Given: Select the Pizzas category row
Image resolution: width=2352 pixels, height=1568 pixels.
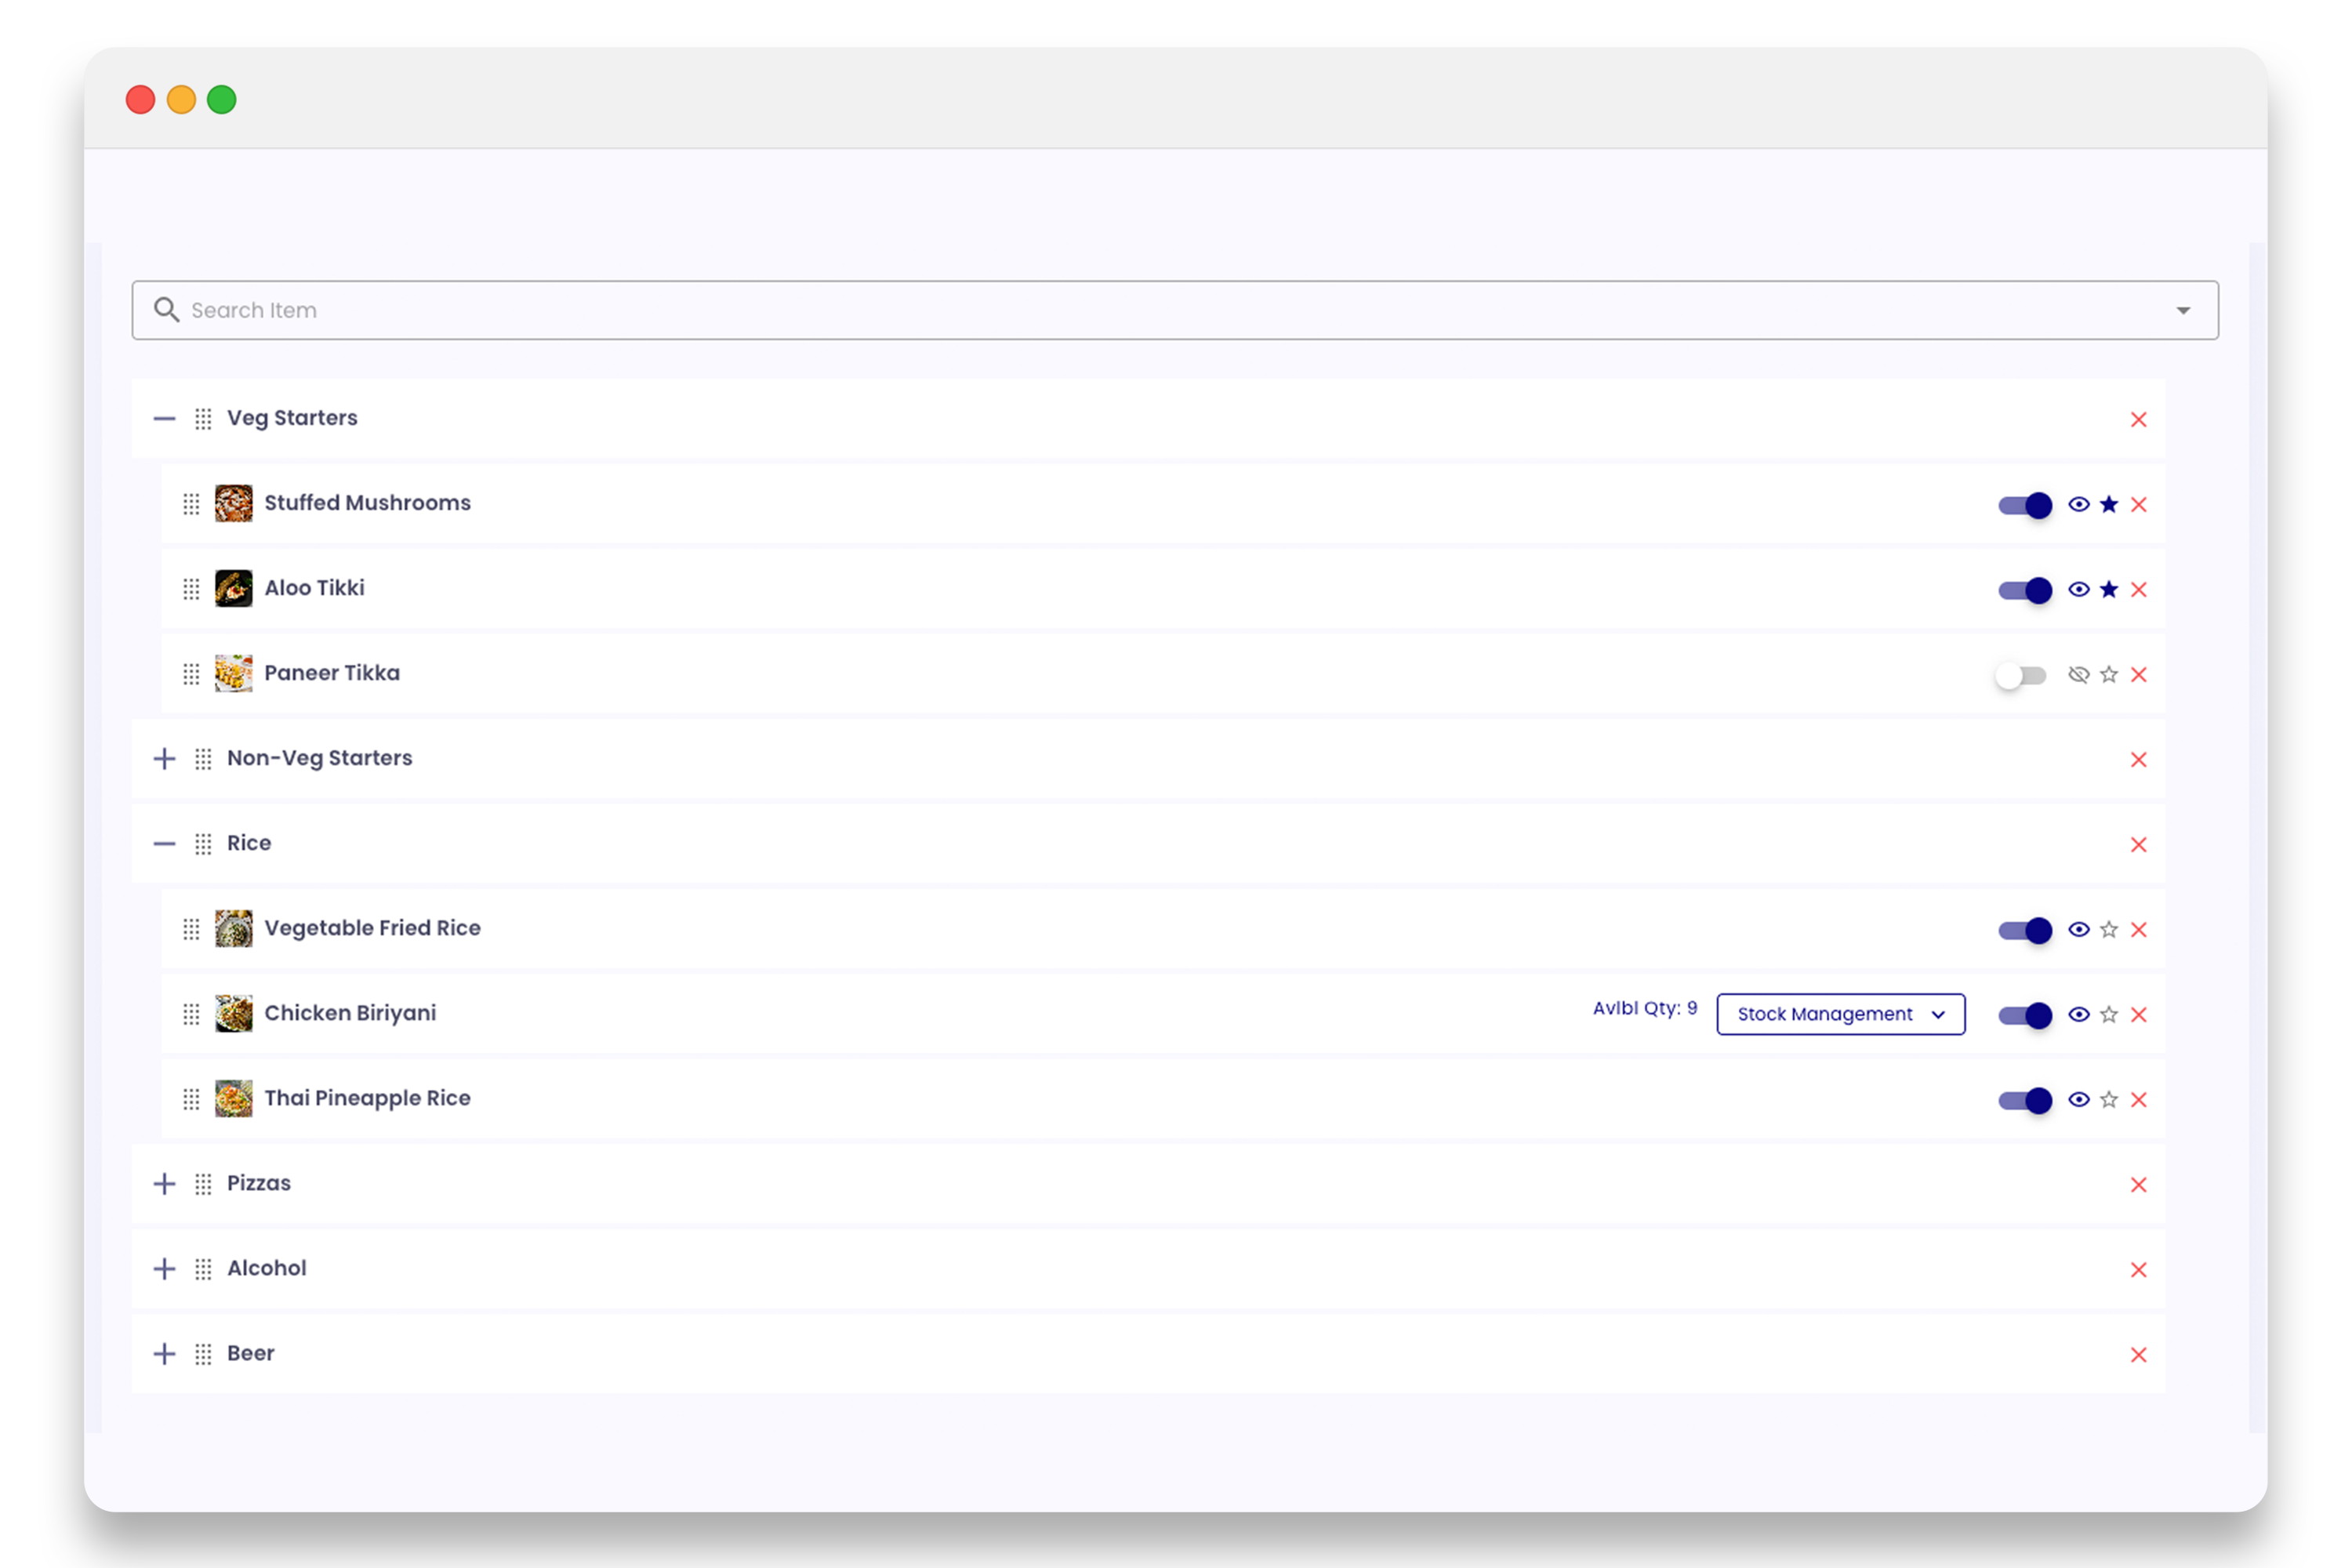Looking at the screenshot, I should [259, 1184].
